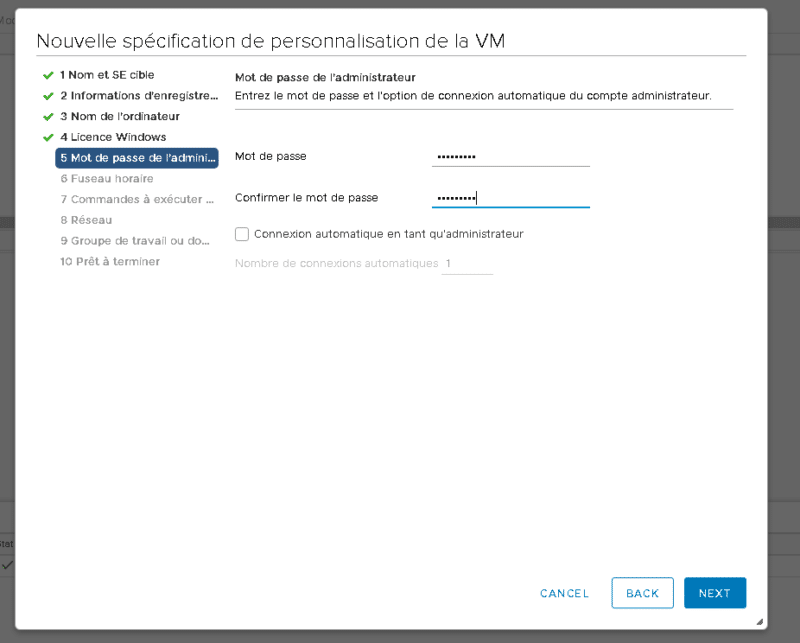Click the BACK button
This screenshot has height=643, width=800.
[x=642, y=593]
